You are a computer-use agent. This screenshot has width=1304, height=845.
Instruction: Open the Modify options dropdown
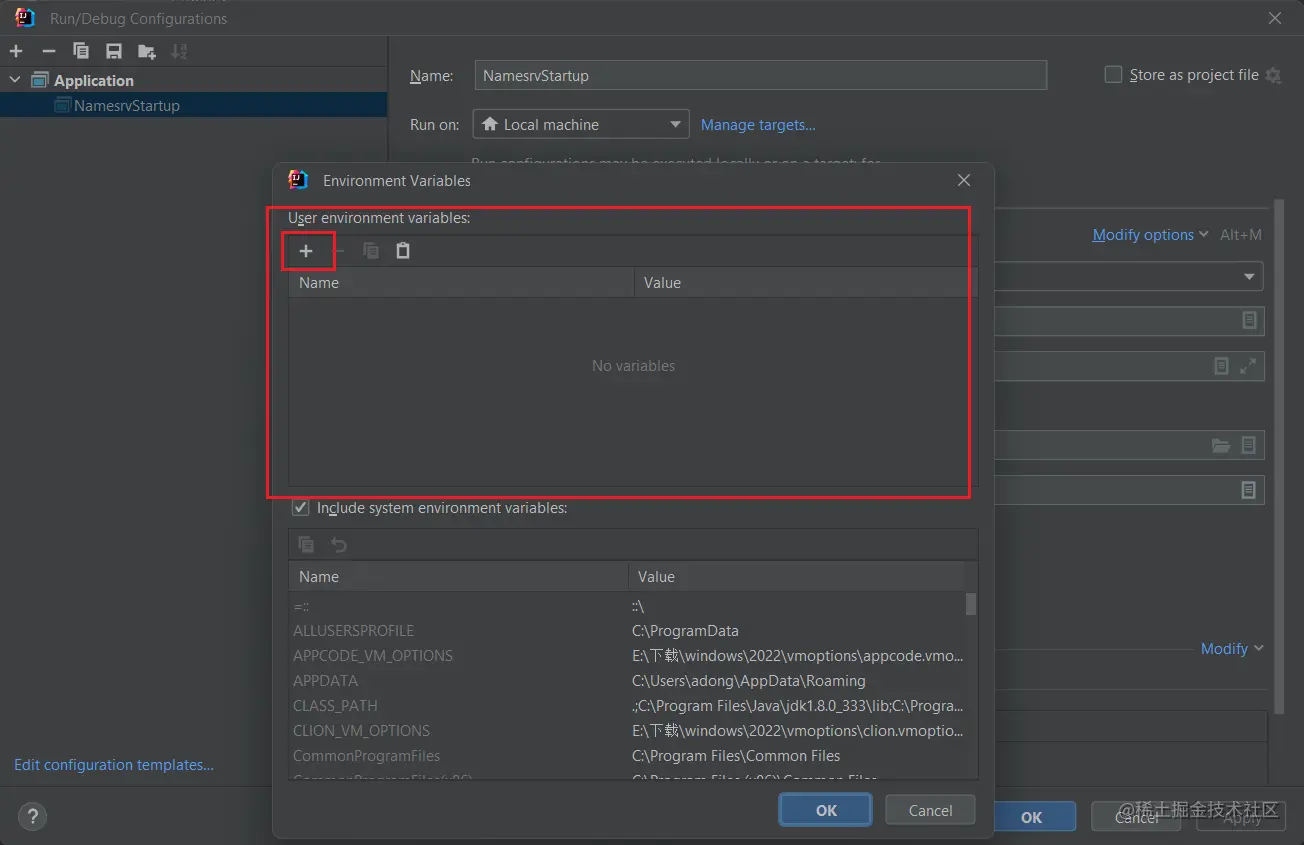pos(1150,235)
